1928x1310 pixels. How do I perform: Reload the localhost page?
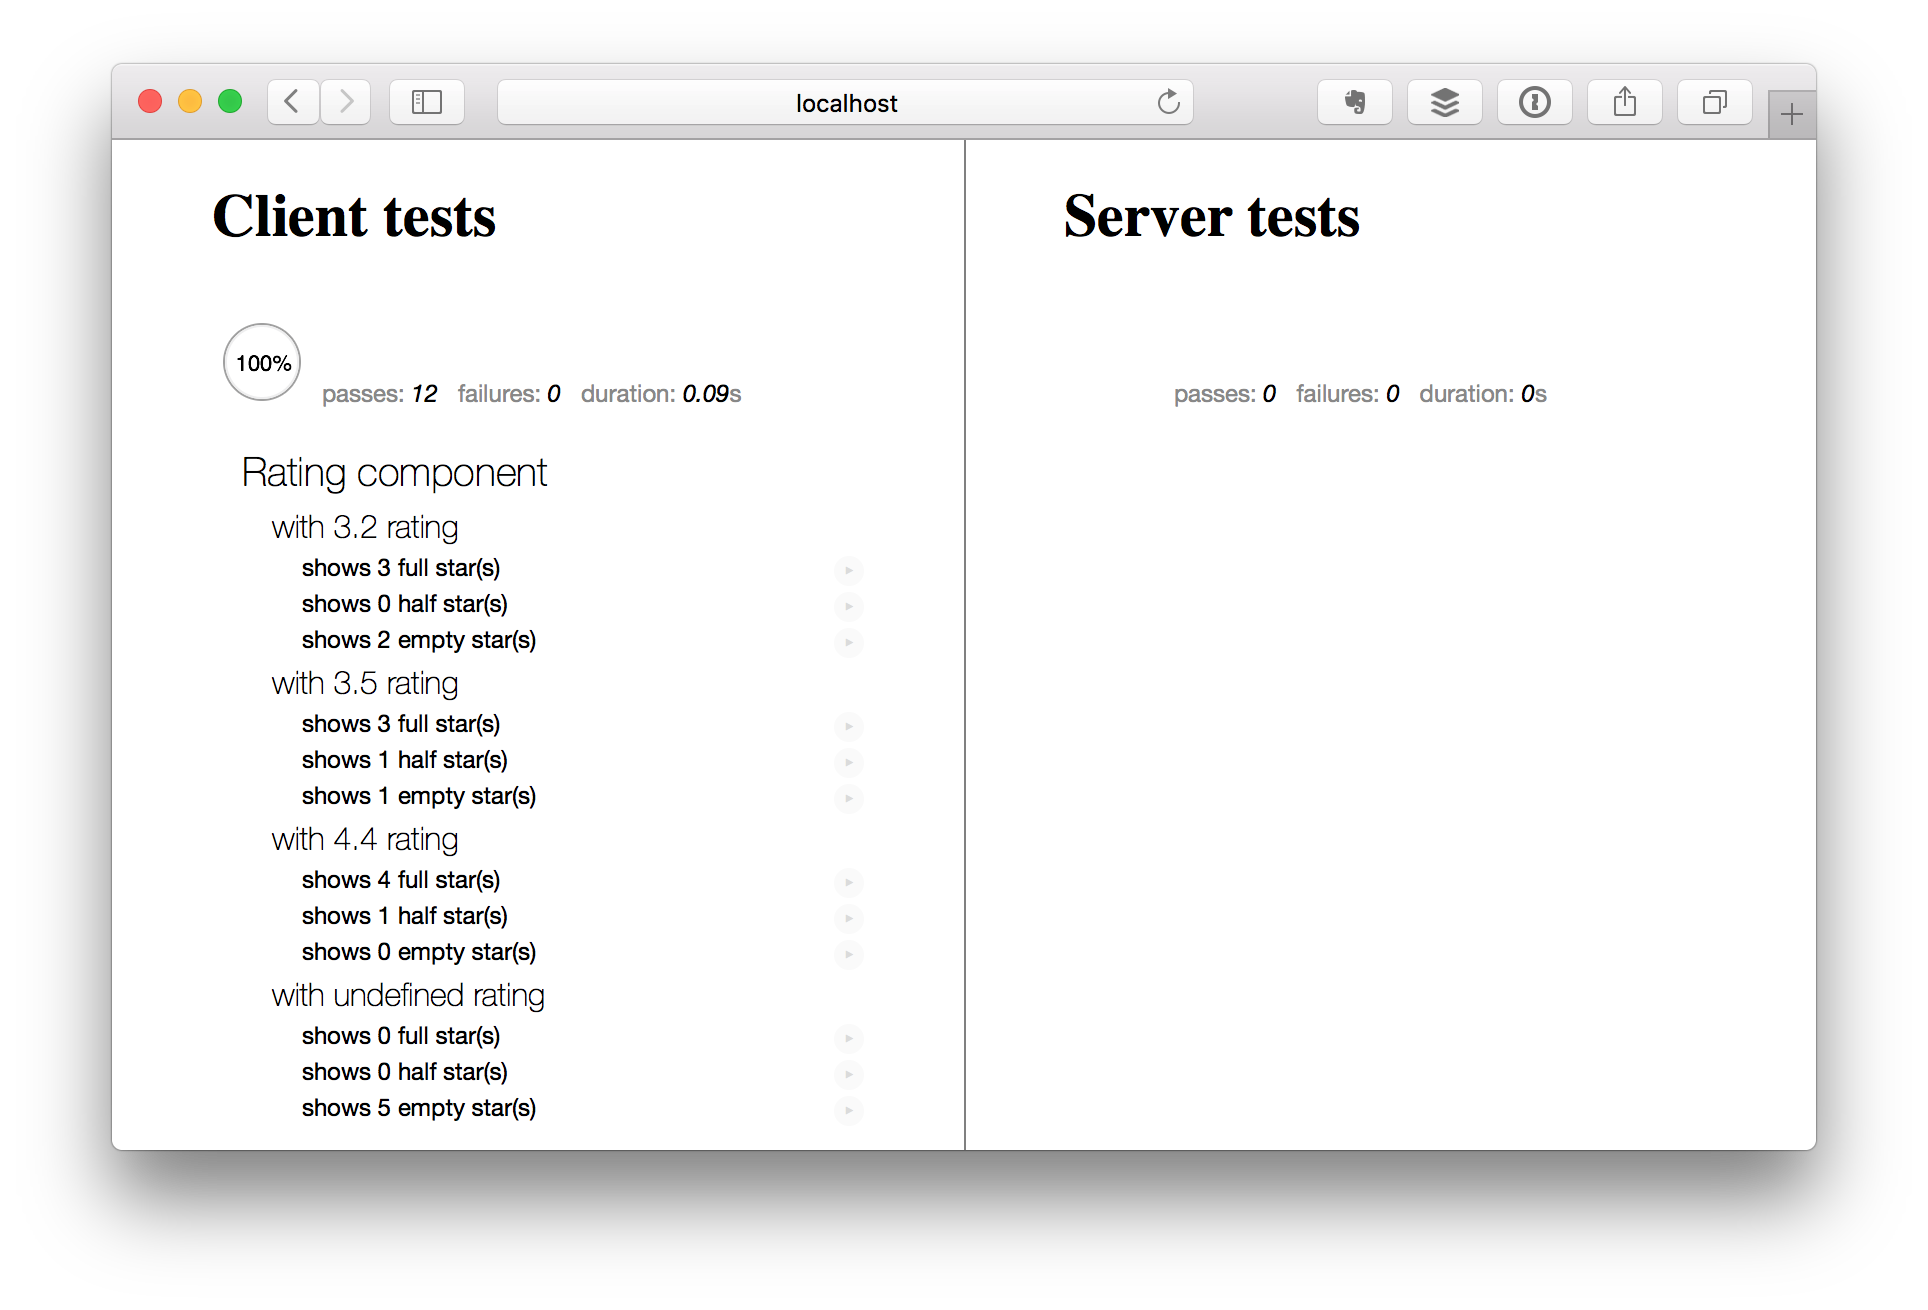[x=1168, y=102]
